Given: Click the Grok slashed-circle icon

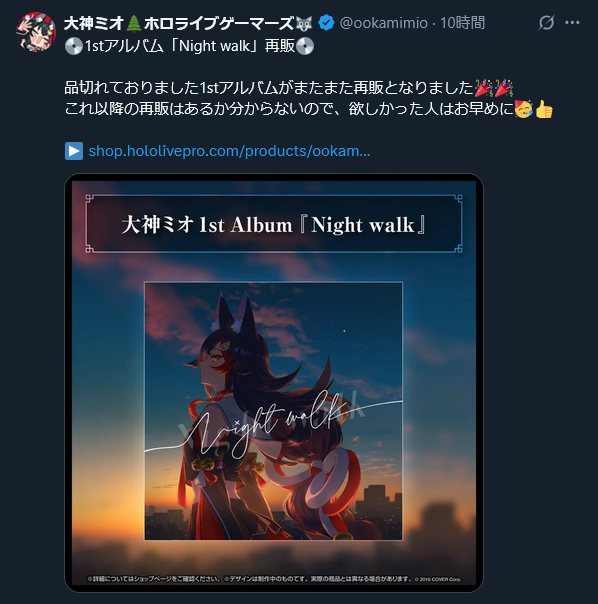Looking at the screenshot, I should pyautogui.click(x=546, y=23).
